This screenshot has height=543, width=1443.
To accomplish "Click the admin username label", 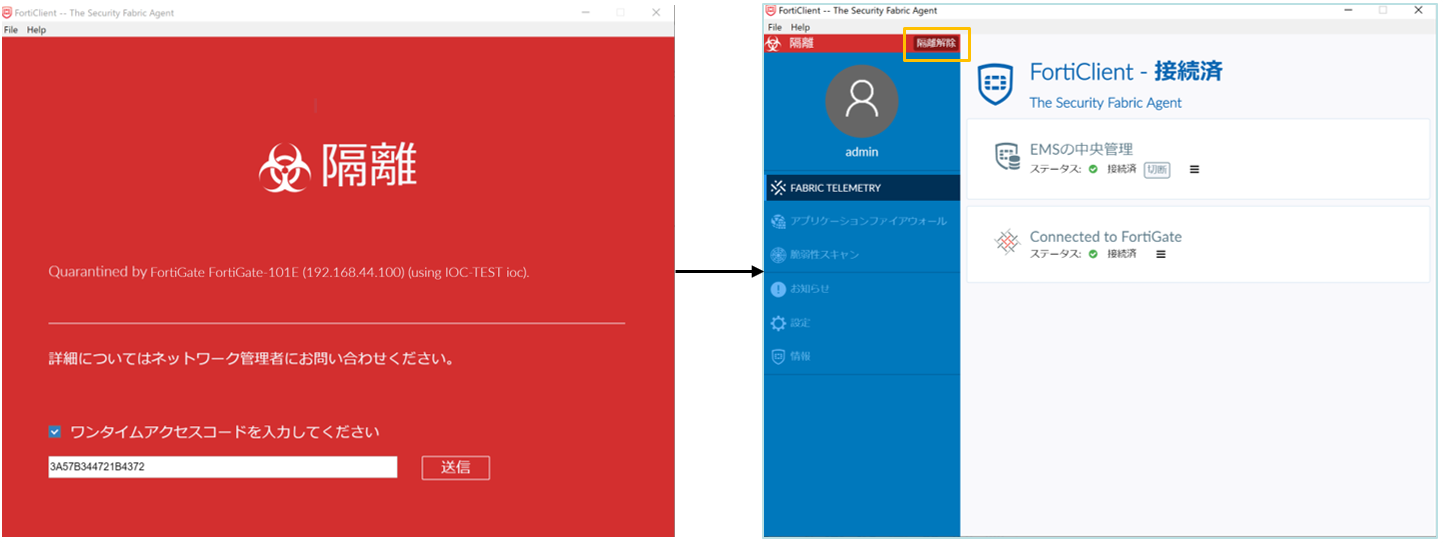I will [x=862, y=152].
